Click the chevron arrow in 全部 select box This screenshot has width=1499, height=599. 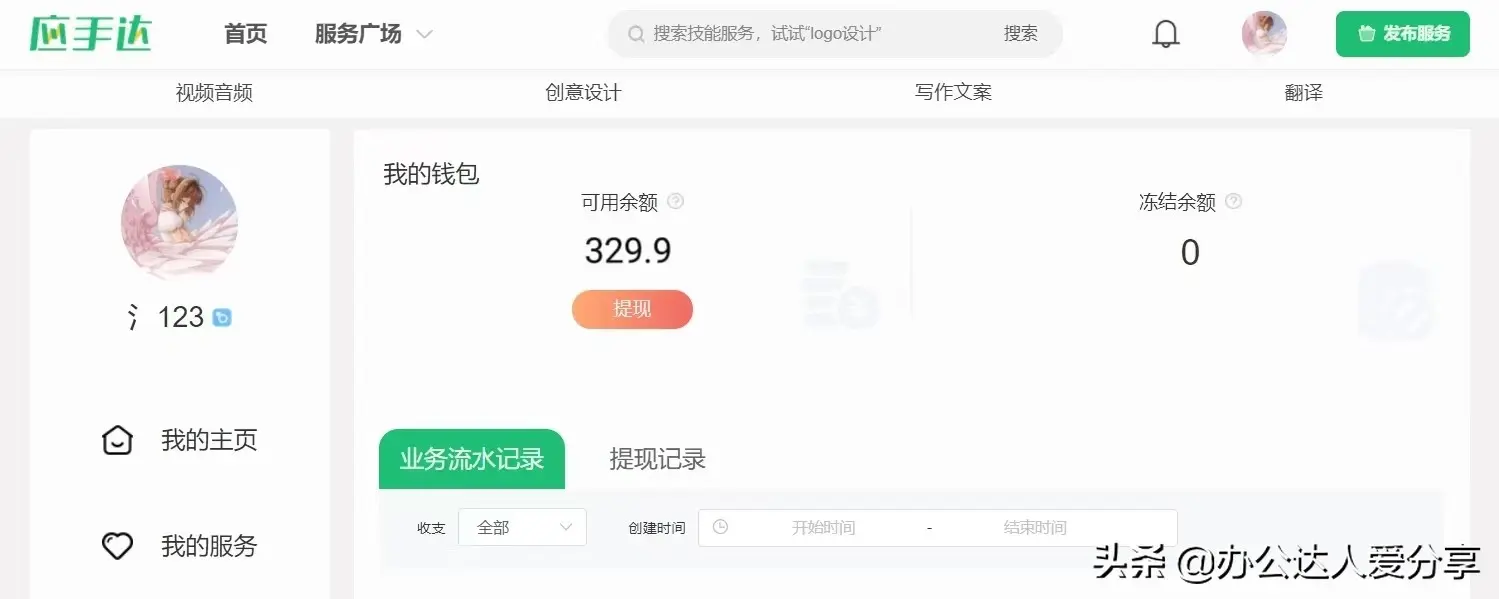[566, 527]
